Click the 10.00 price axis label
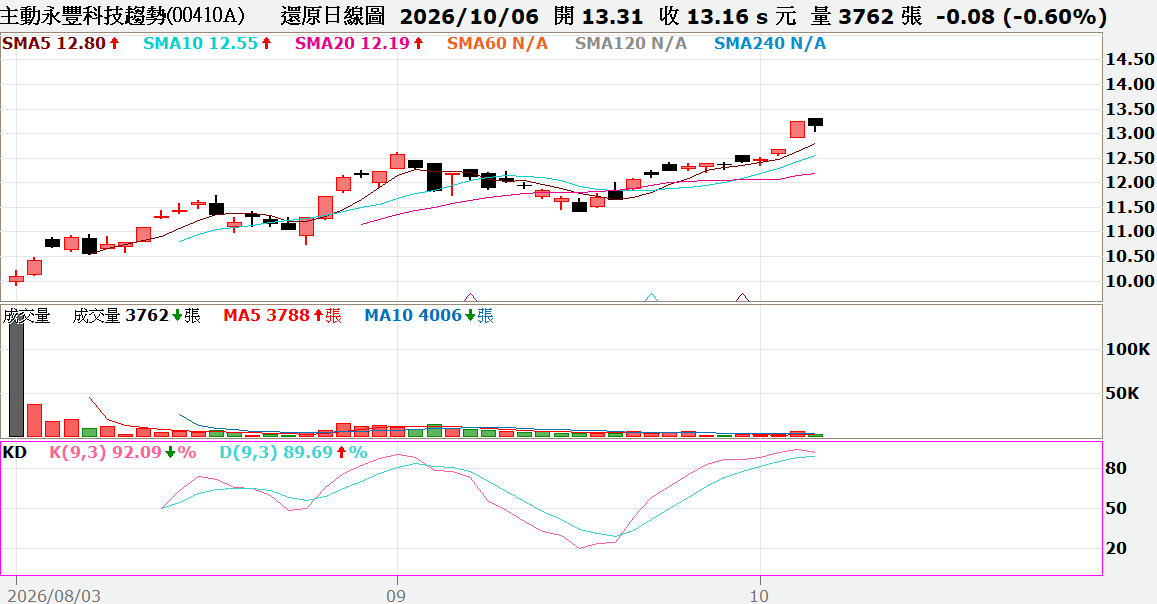 (1130, 281)
